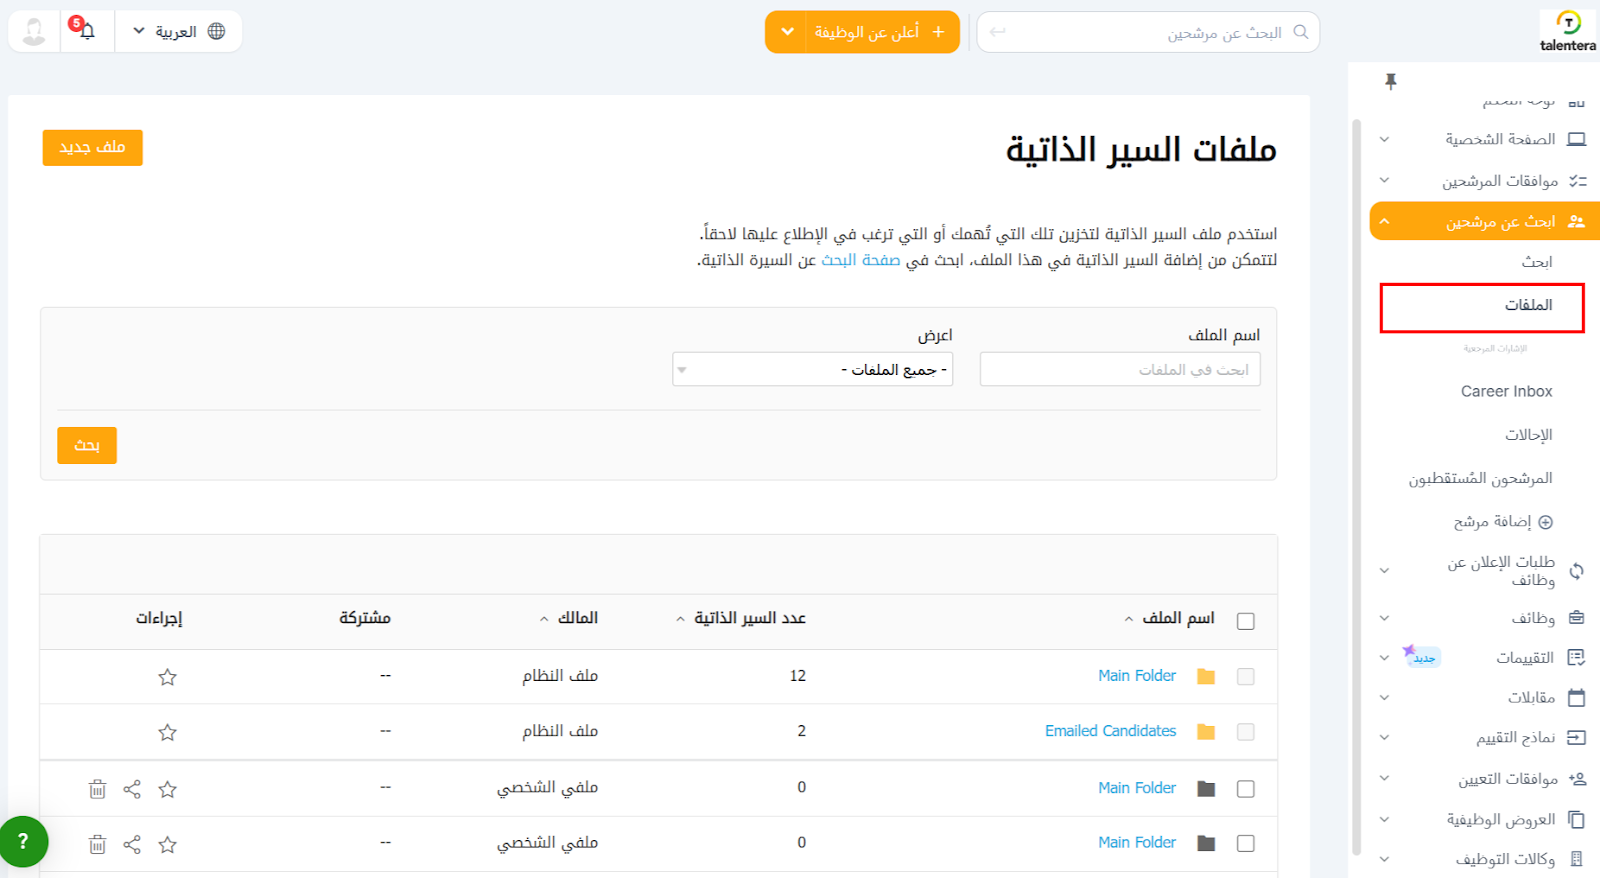Click the notification bell icon

(87, 32)
